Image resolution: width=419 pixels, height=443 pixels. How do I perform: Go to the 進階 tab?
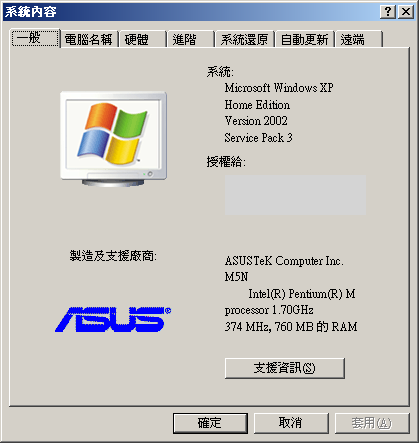(191, 40)
